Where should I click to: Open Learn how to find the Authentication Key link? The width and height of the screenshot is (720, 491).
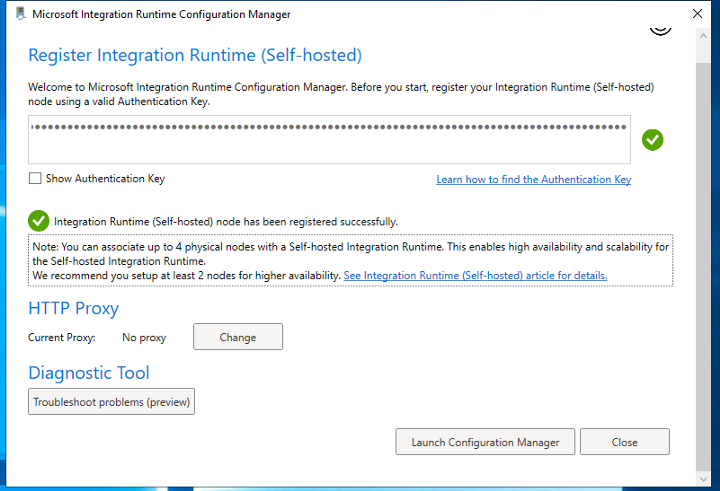coord(533,180)
